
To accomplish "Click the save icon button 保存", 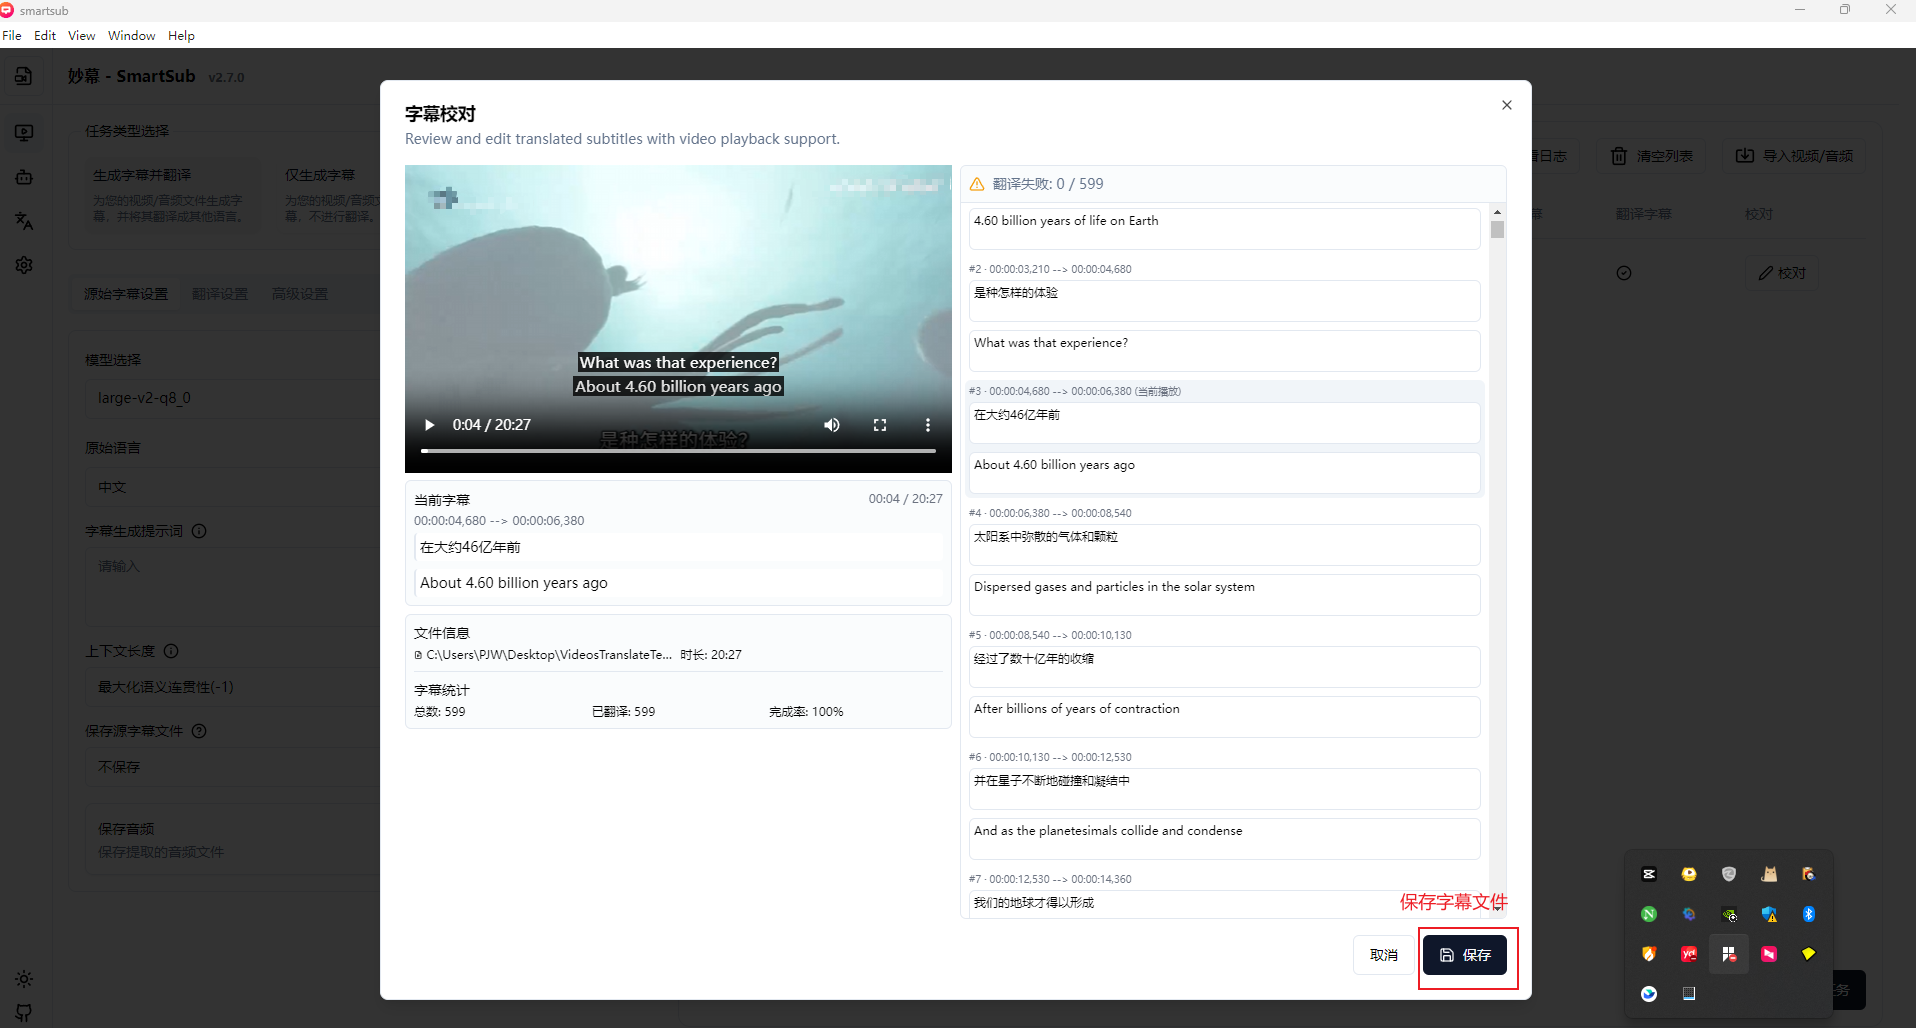I will point(1465,955).
